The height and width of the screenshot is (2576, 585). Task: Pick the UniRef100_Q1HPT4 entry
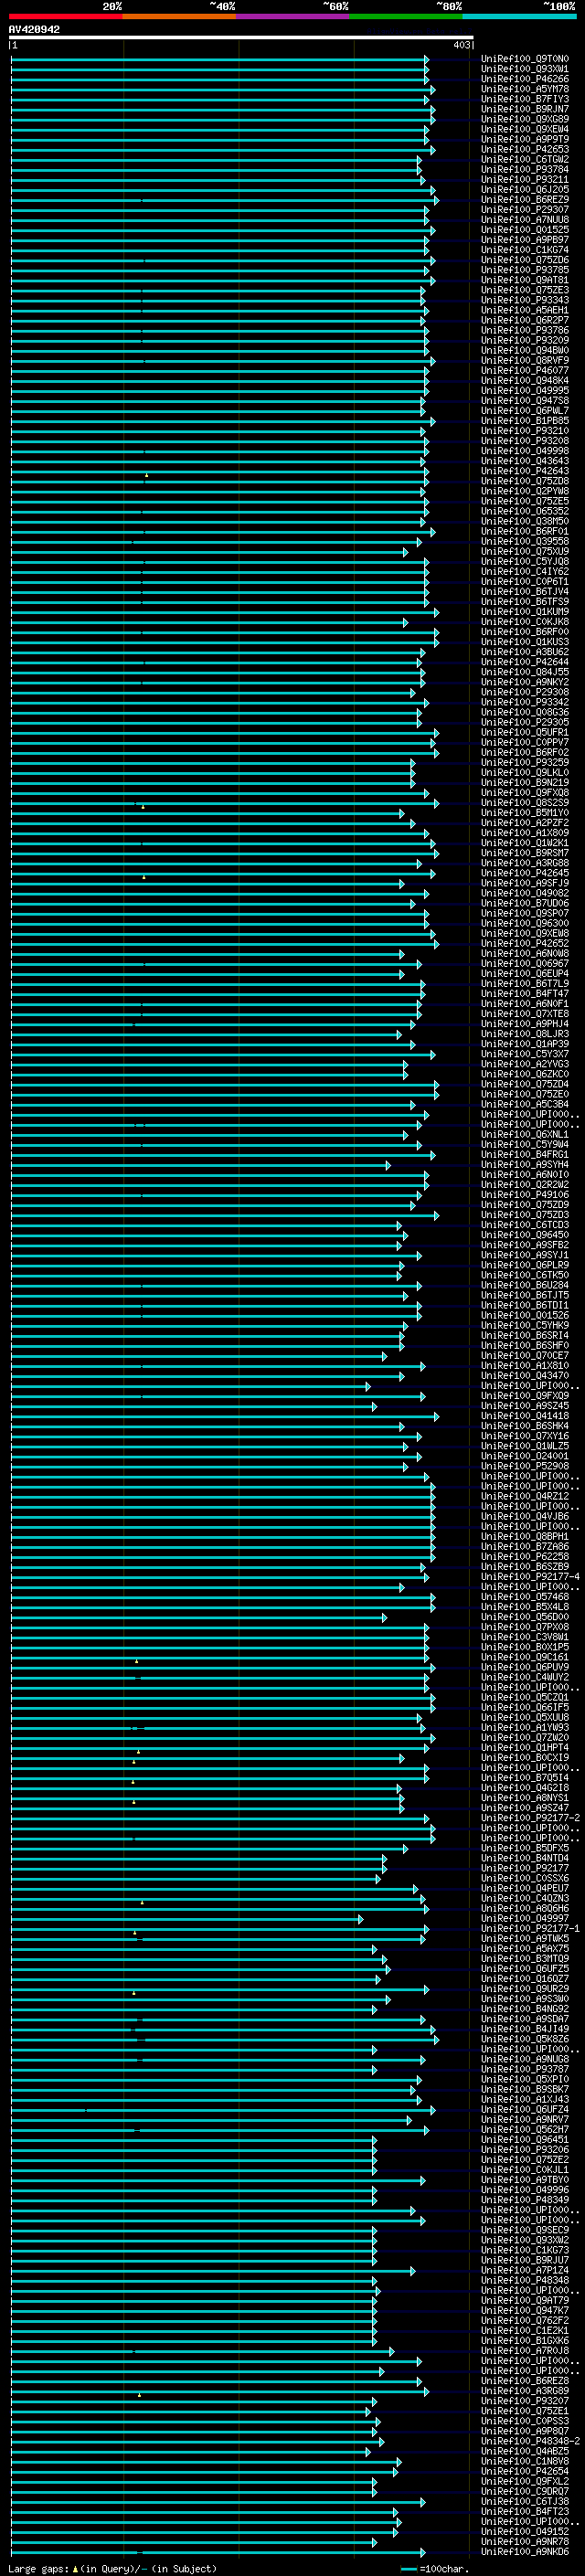pyautogui.click(x=525, y=1747)
